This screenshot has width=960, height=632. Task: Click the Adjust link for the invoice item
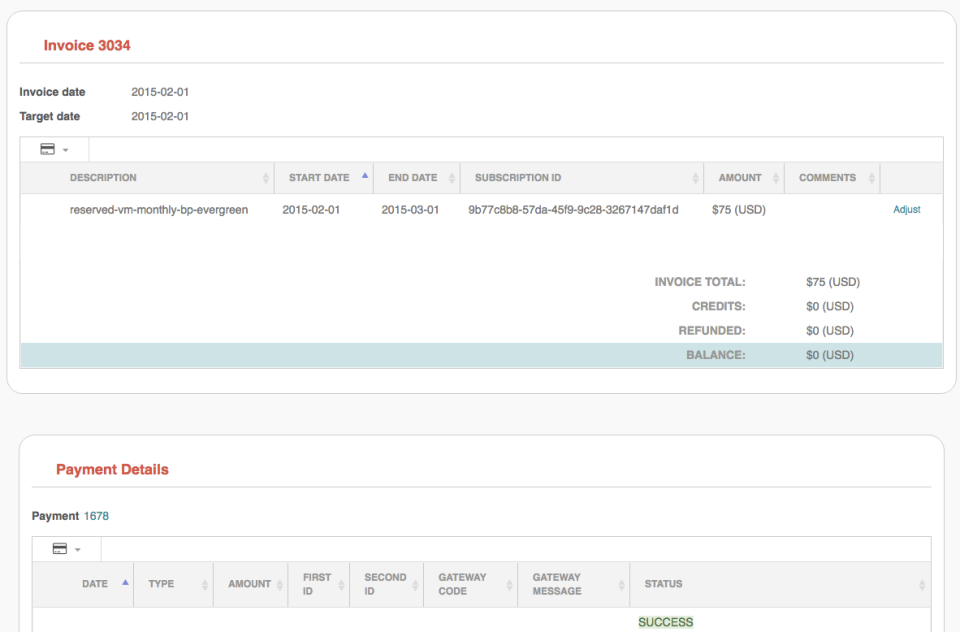(x=906, y=210)
